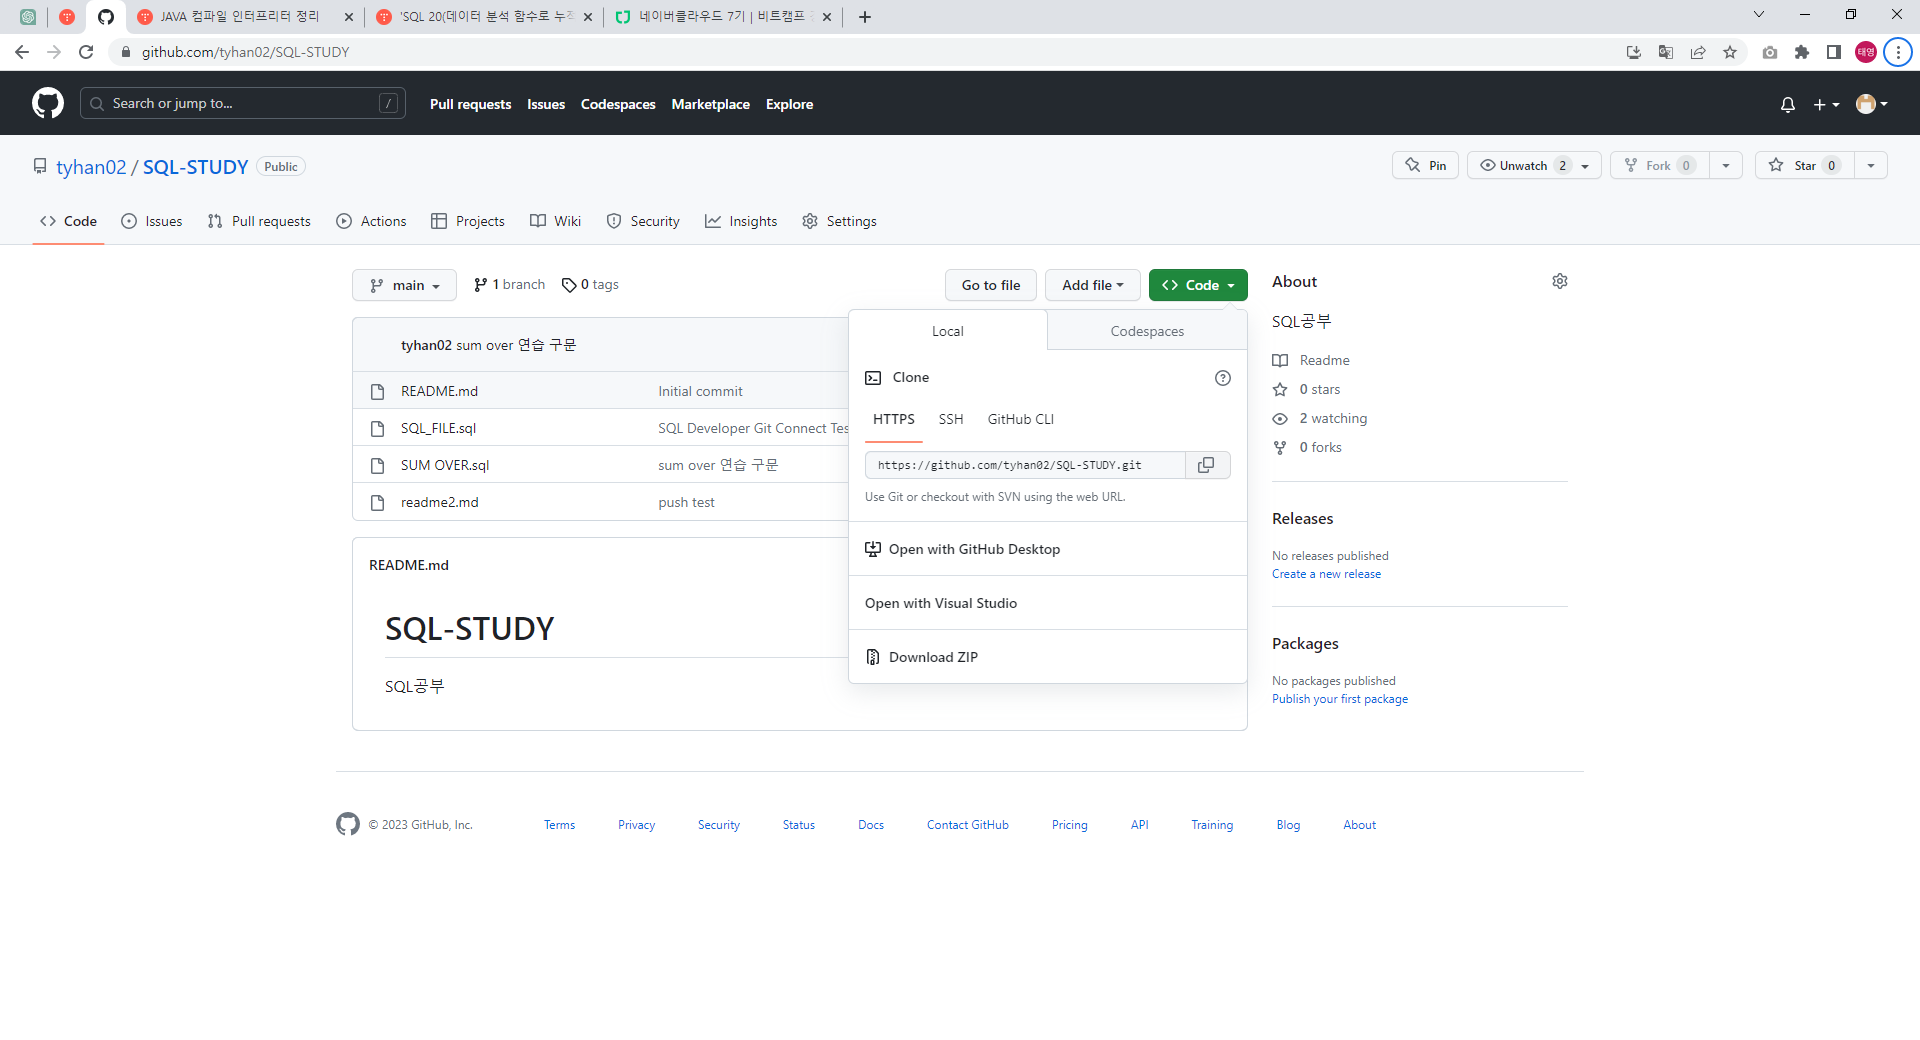Click the SQL_FILE.sql file icon
Image resolution: width=1920 pixels, height=1040 pixels.
[x=377, y=428]
